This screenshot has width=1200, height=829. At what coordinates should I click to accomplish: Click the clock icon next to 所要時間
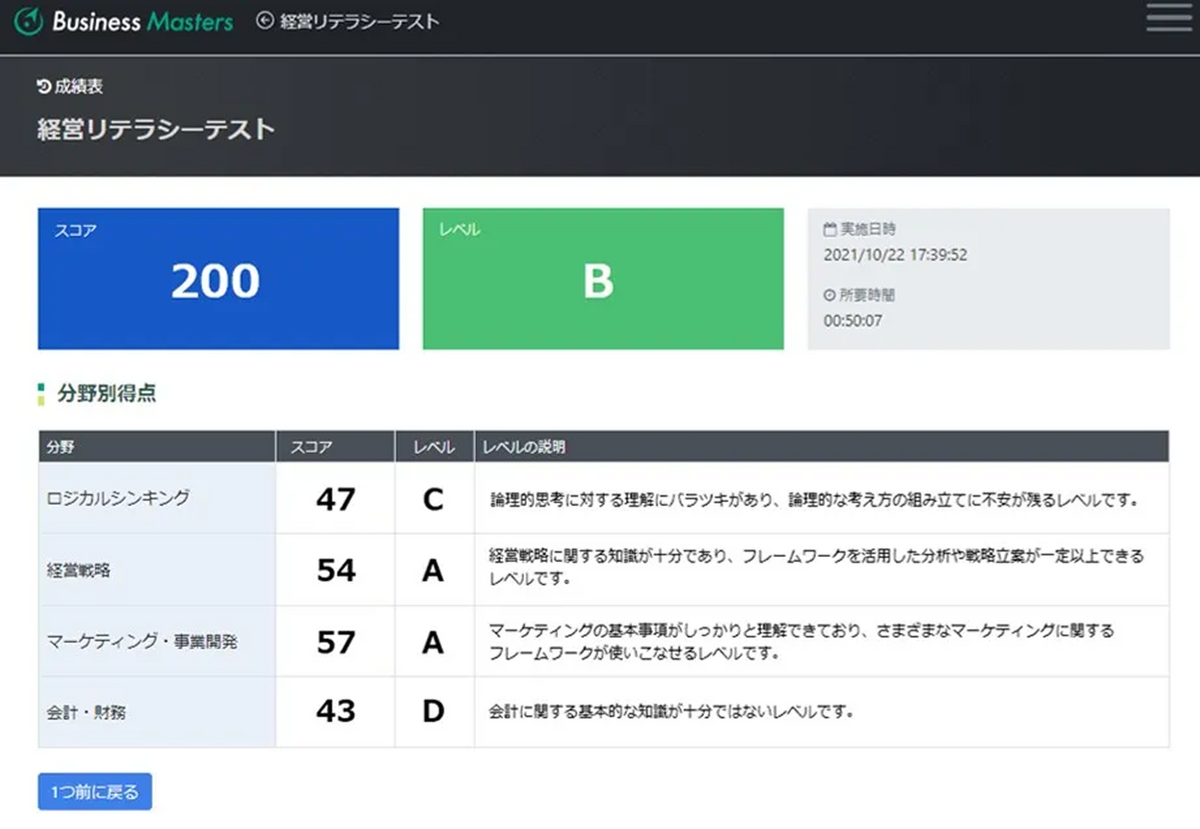[829, 295]
